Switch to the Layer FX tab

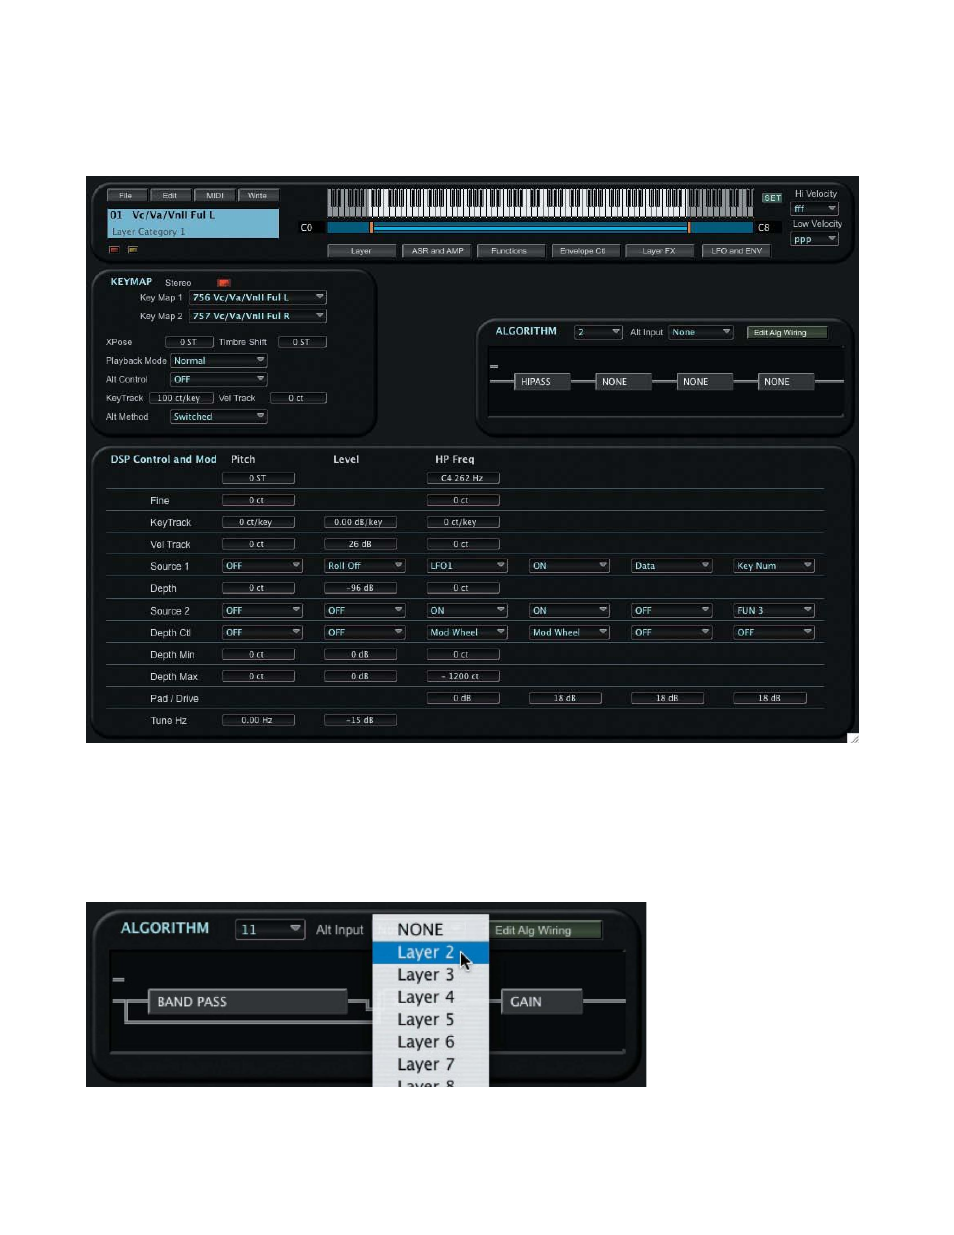pyautogui.click(x=658, y=251)
